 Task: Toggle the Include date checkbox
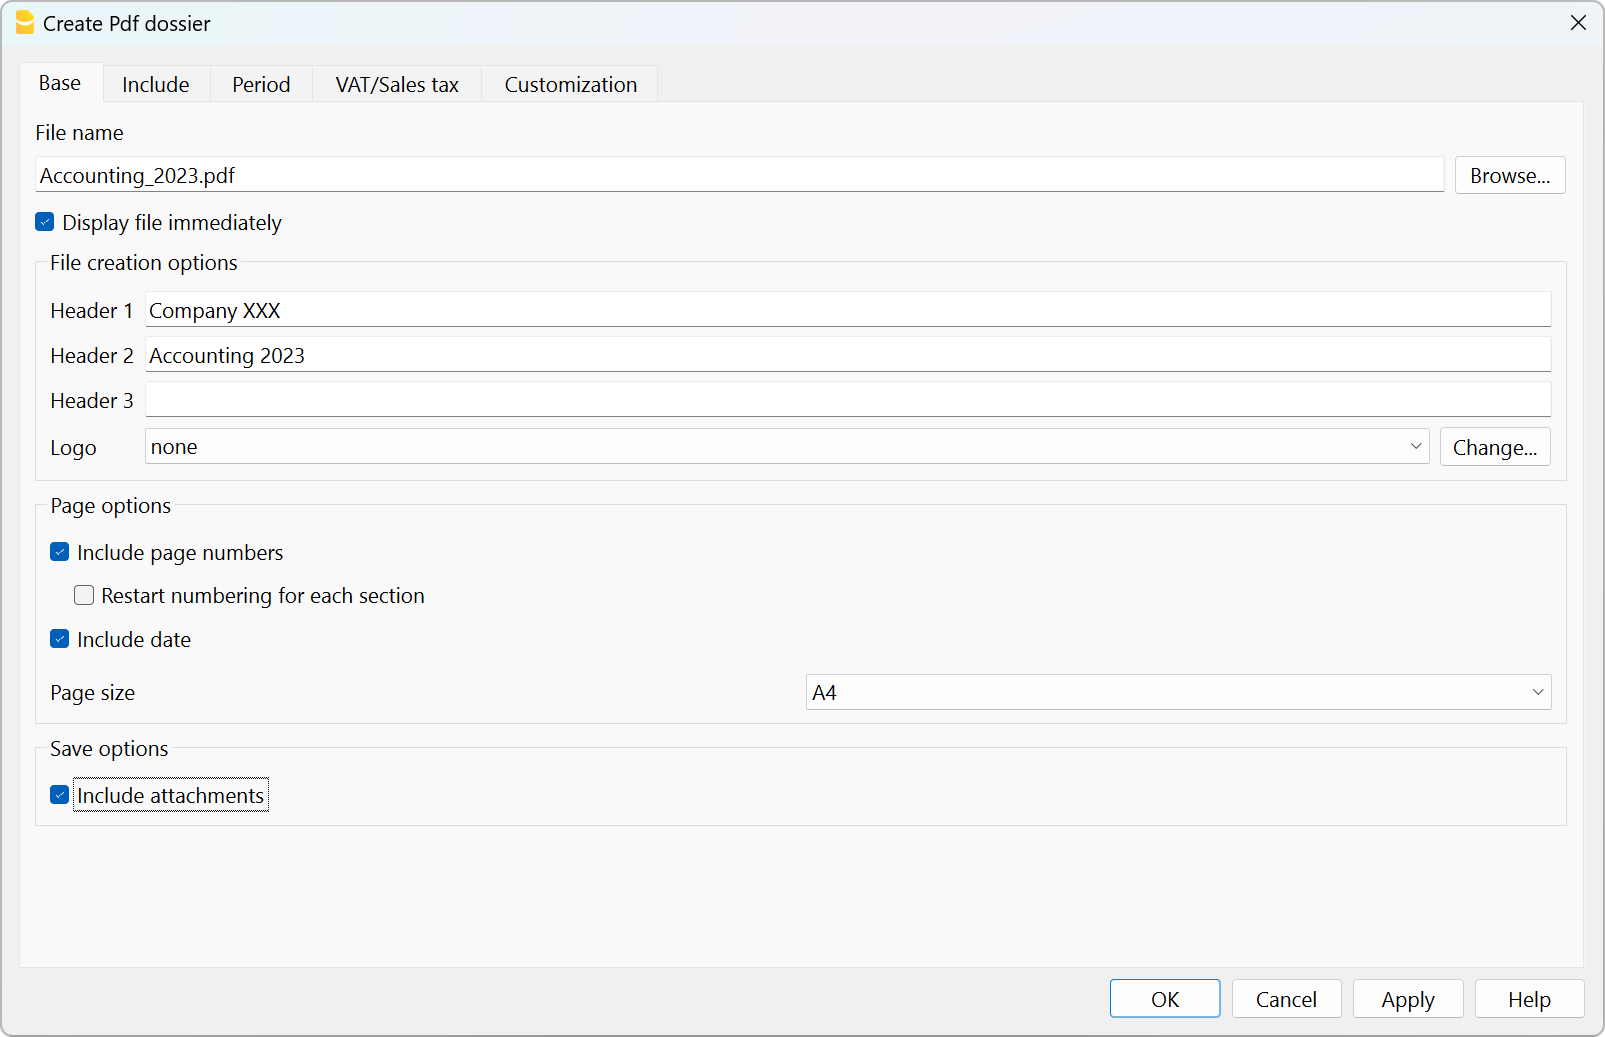[60, 640]
